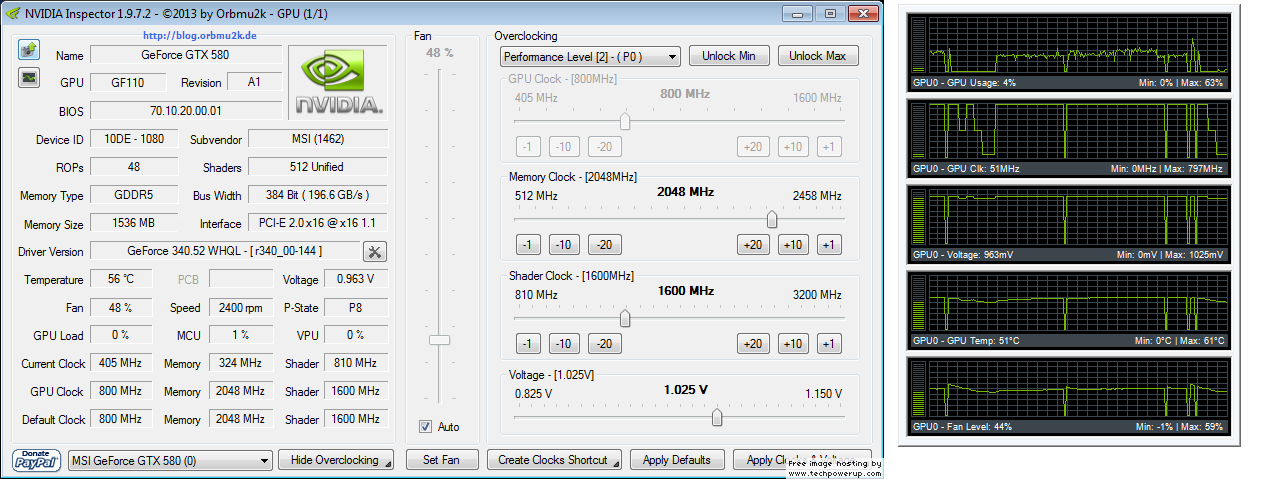This screenshot has height=494, width=1284.
Task: Click the GPU Voltage monitor graph
Action: [1068, 223]
